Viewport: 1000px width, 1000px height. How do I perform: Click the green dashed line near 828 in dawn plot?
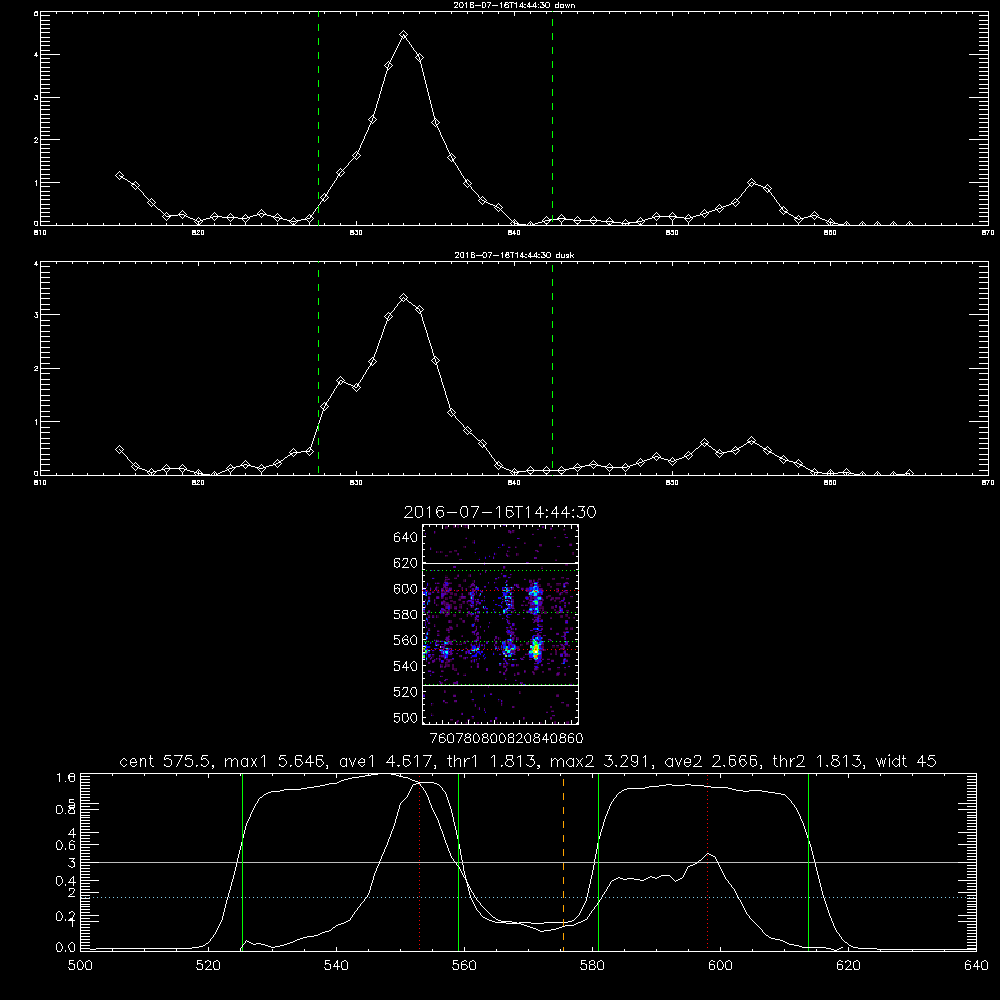point(318,119)
